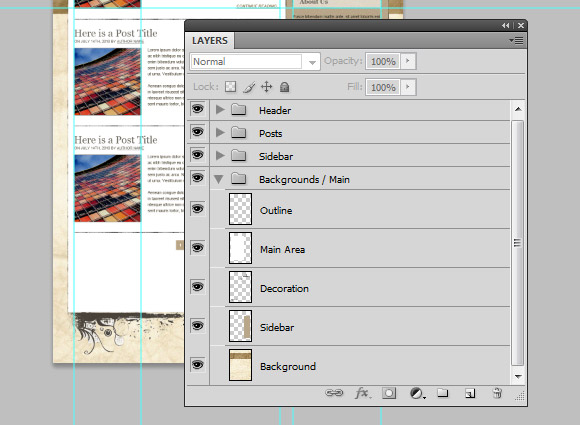This screenshot has width=580, height=425.
Task: Open the Fill slider arrow
Action: (x=408, y=87)
